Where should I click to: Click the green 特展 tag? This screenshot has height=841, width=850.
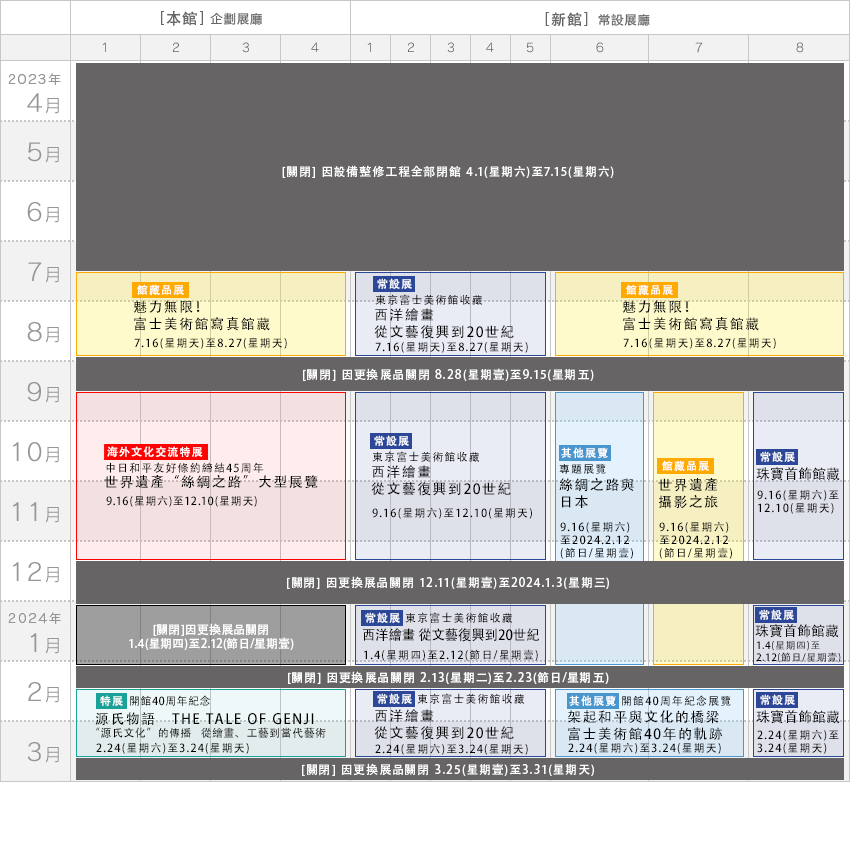click(111, 701)
